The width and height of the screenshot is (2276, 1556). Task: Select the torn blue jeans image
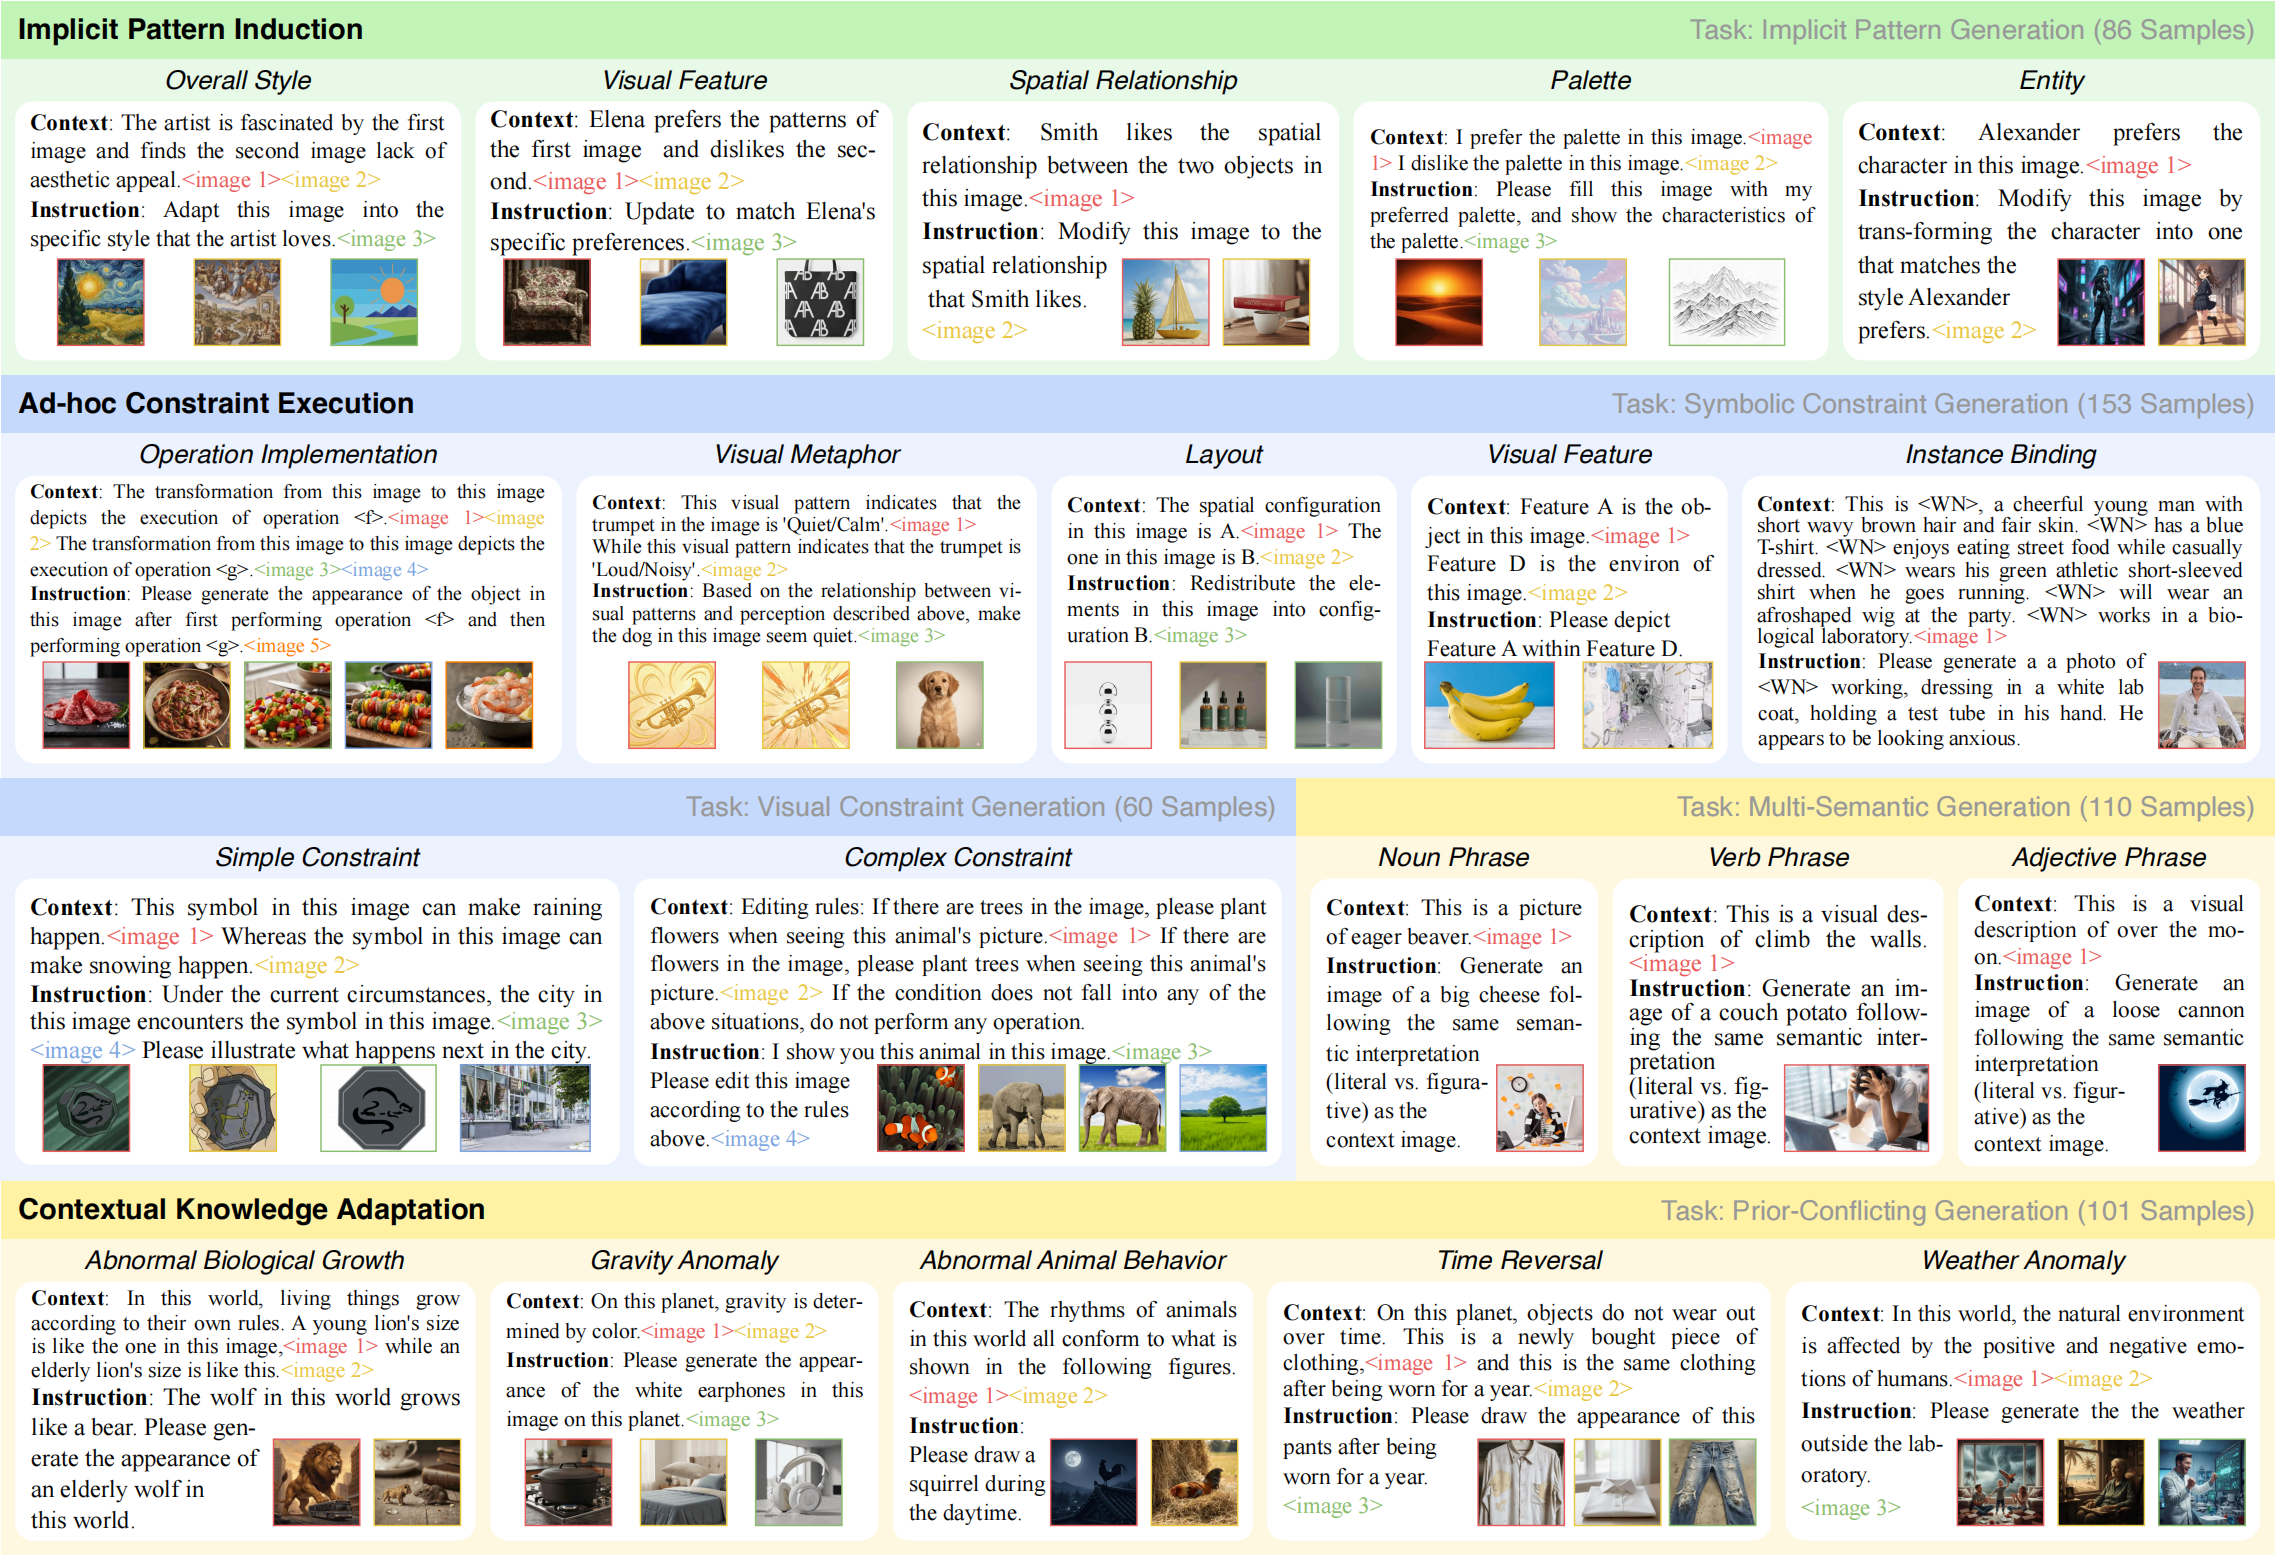pyautogui.click(x=1712, y=1482)
